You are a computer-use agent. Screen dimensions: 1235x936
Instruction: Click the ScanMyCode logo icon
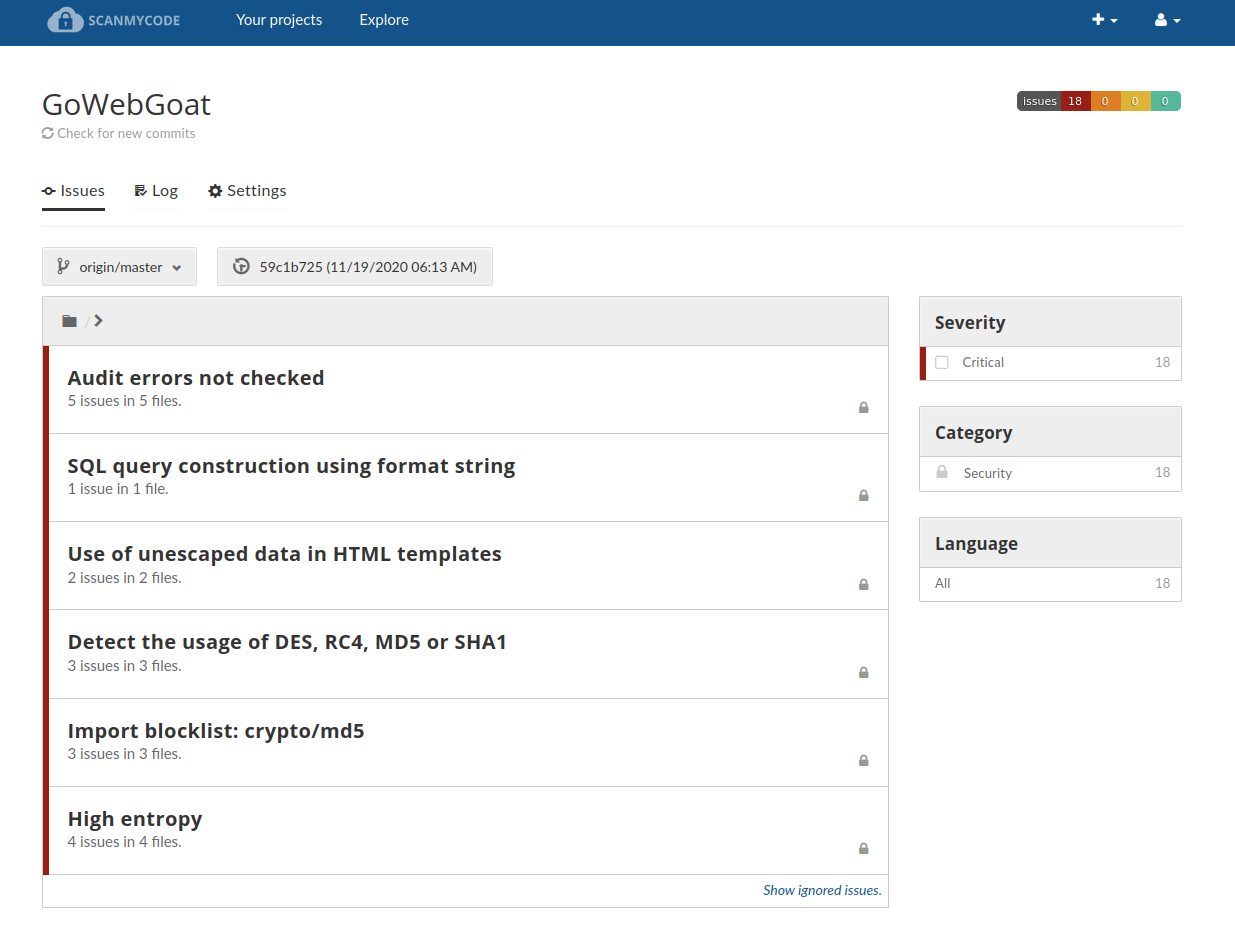65,20
